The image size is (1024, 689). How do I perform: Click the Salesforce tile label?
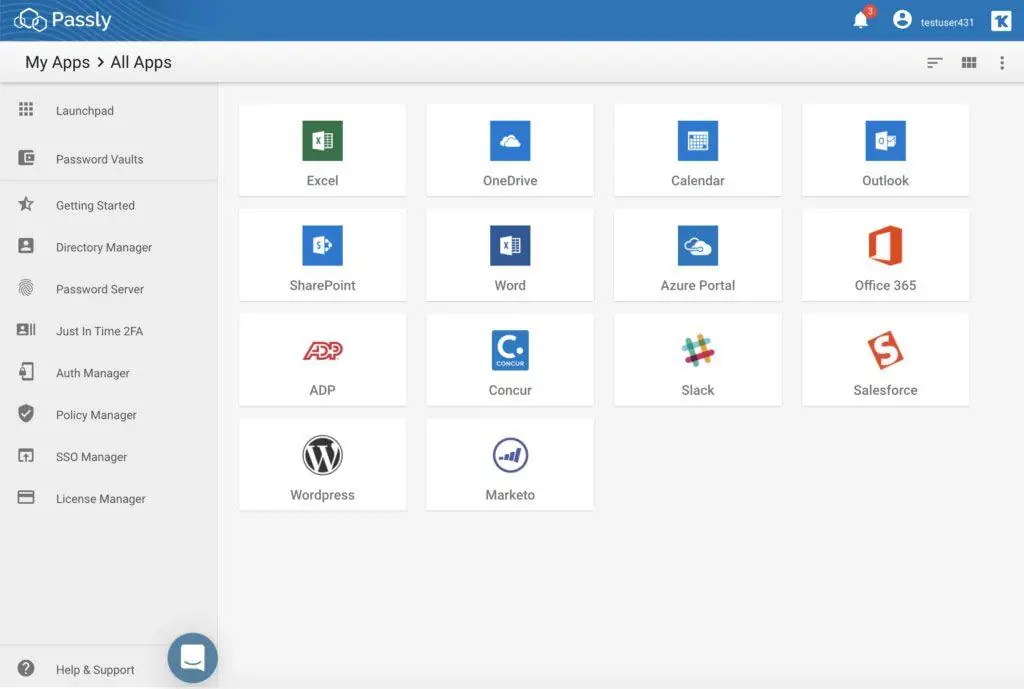[885, 390]
